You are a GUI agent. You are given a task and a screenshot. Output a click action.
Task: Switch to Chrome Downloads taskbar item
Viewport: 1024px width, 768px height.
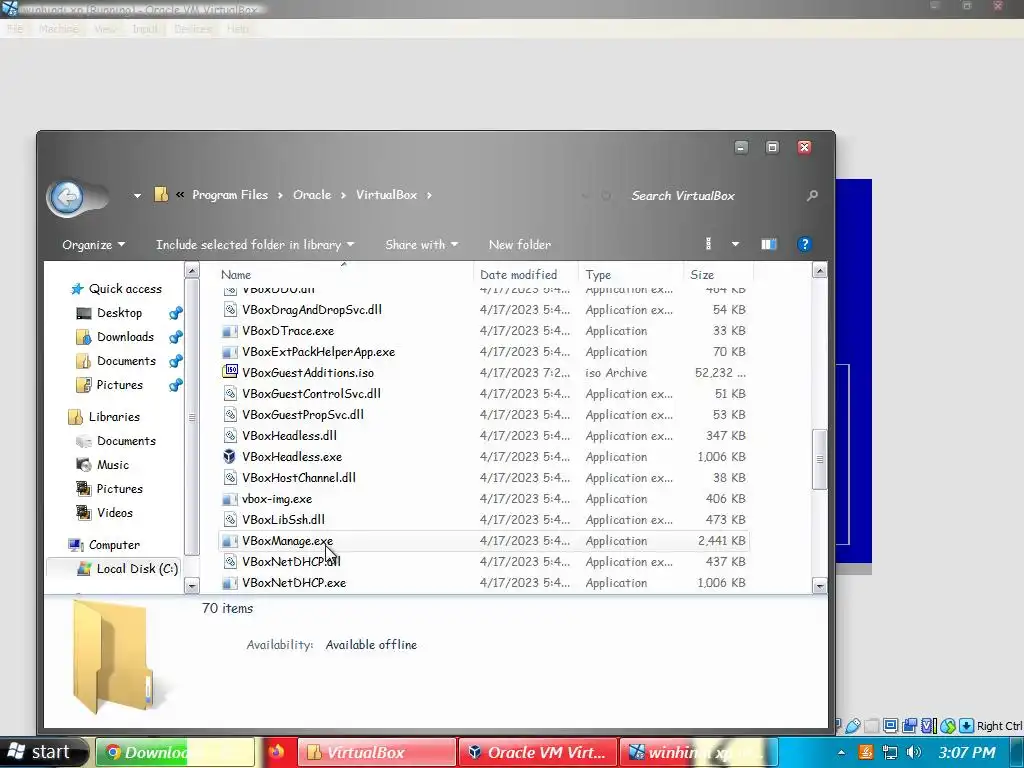pyautogui.click(x=175, y=752)
